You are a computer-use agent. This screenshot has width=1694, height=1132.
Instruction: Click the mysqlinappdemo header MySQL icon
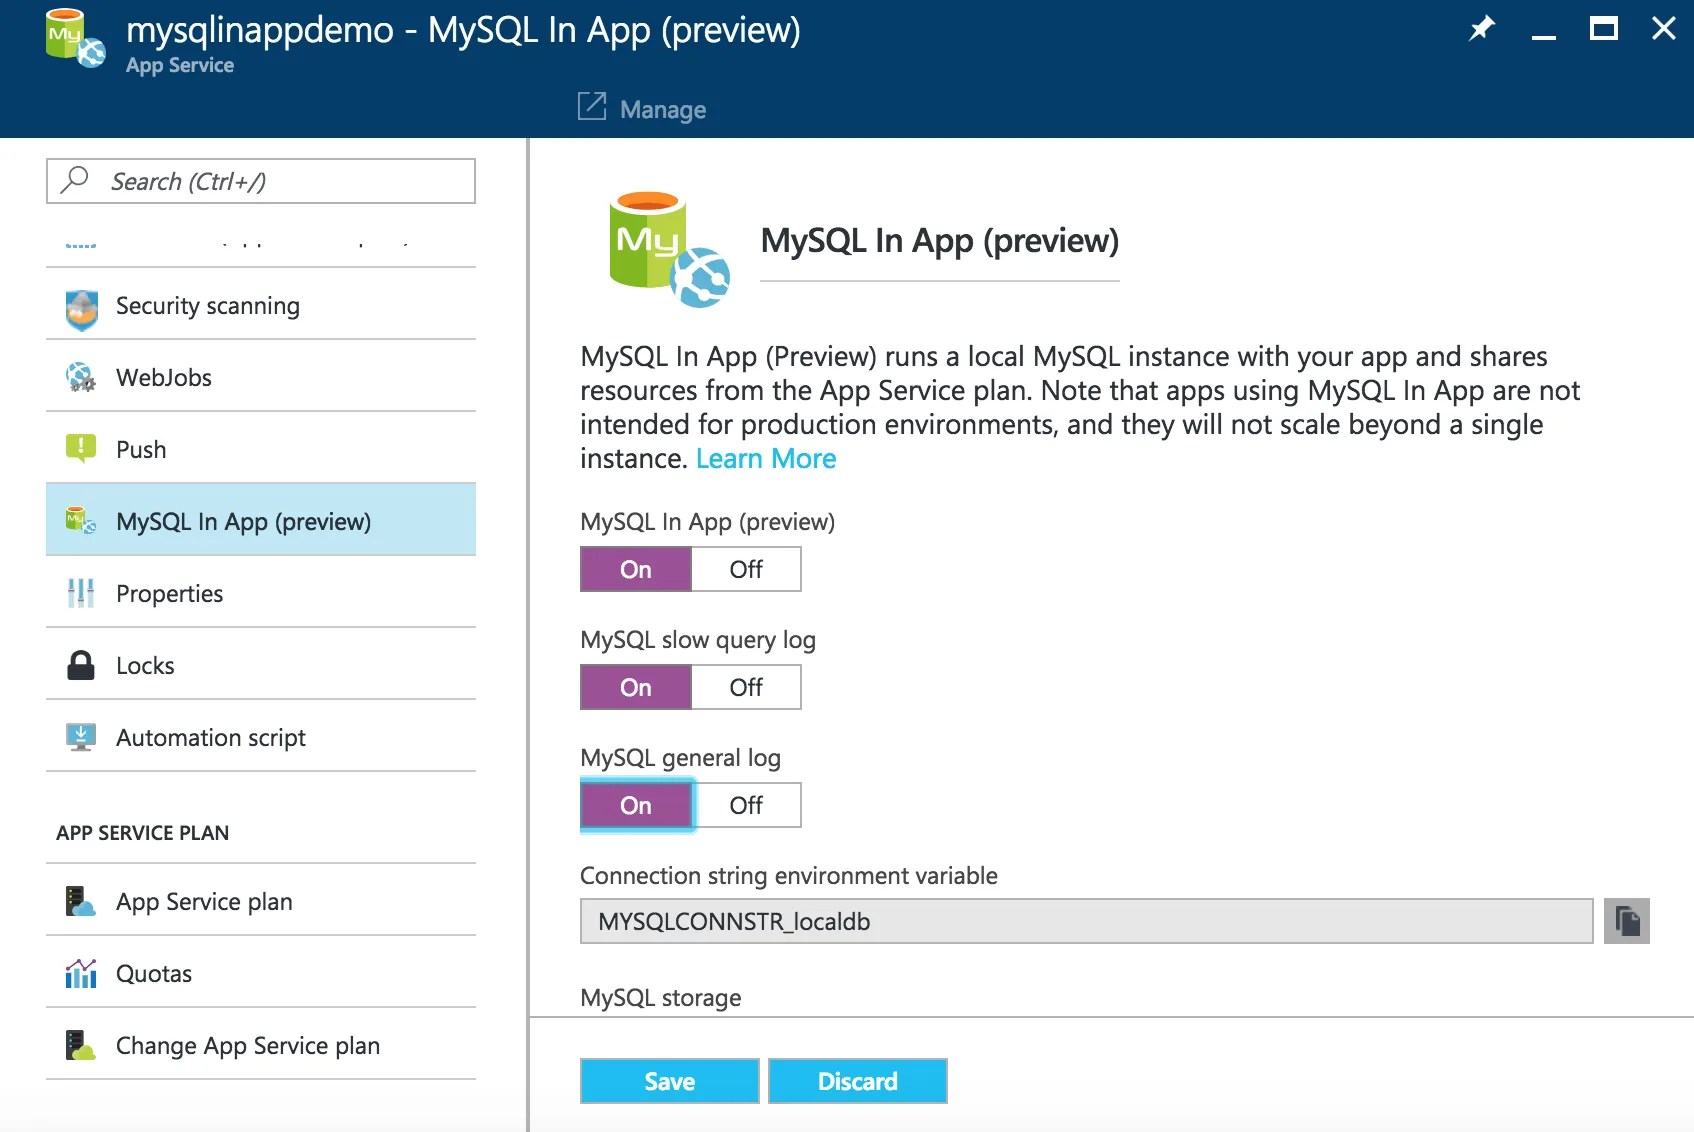tap(76, 39)
